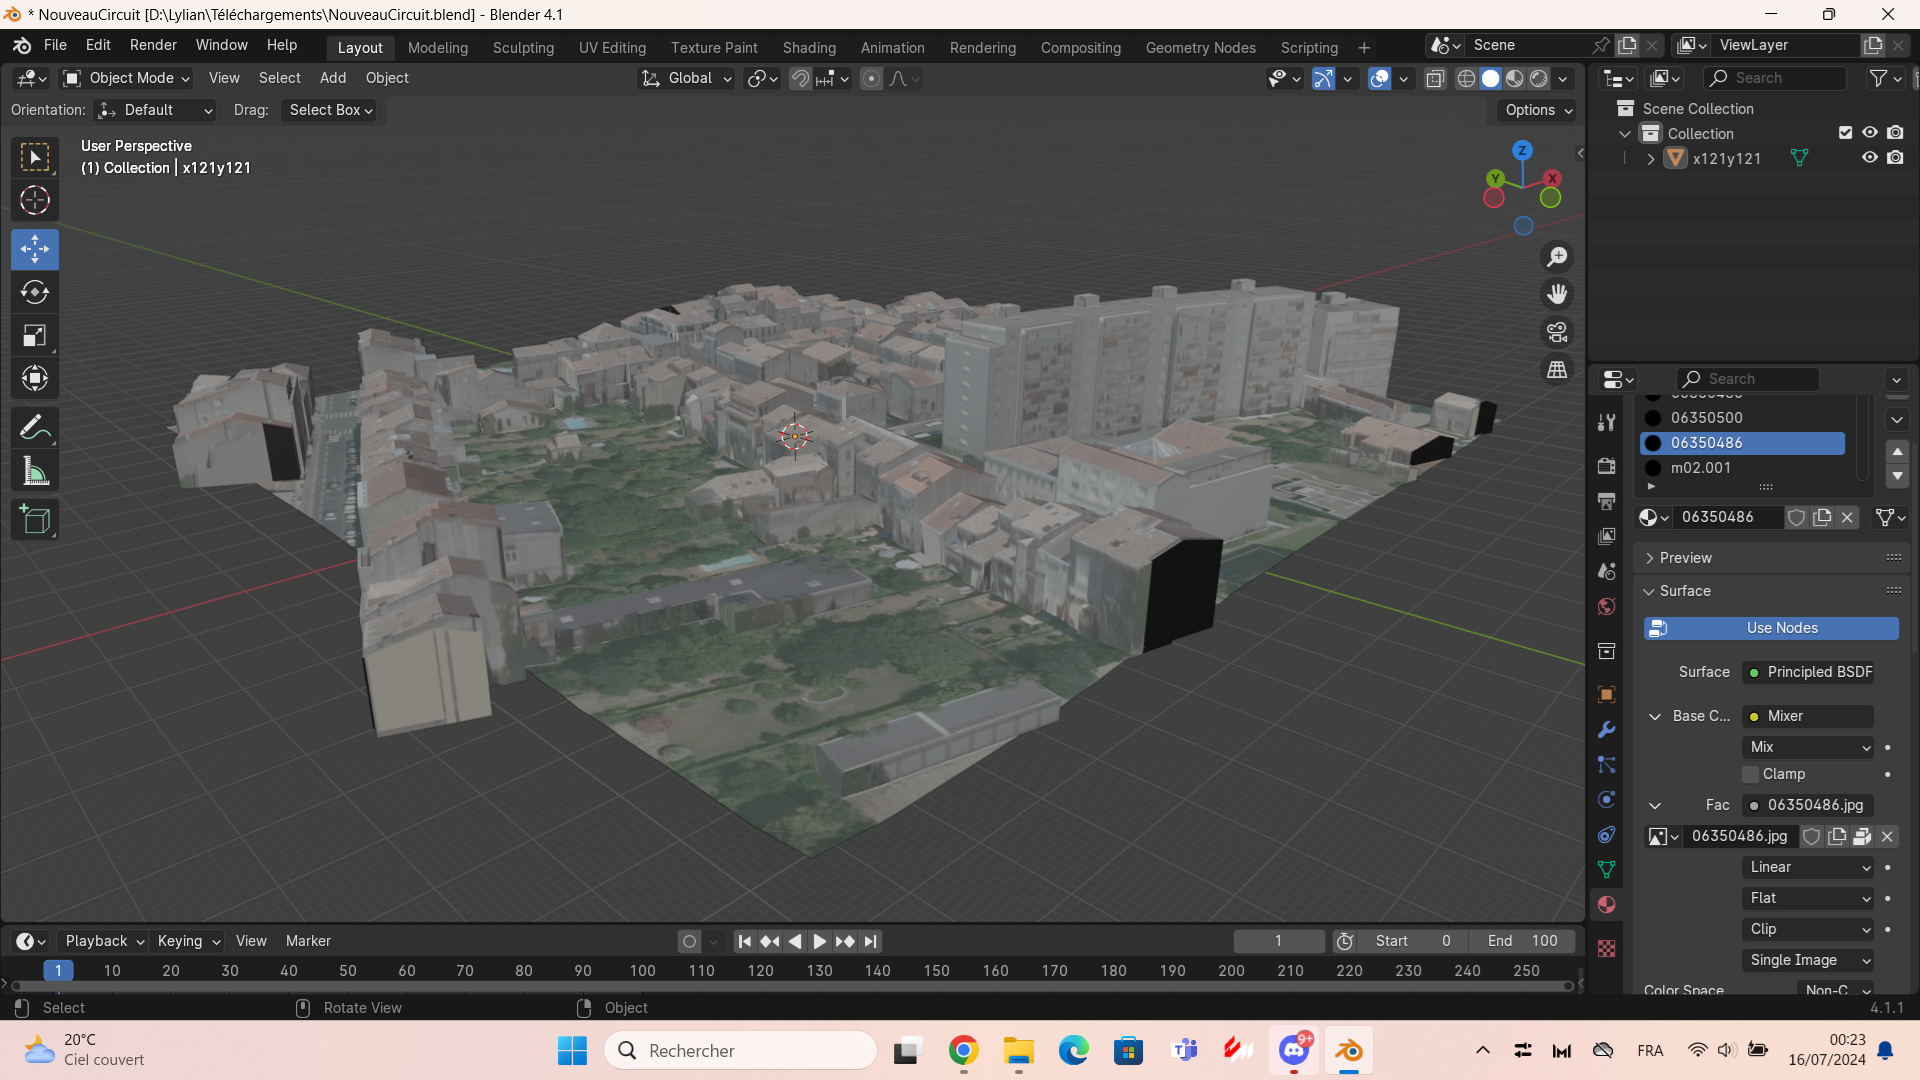
Task: Open the Object Mode dropdown
Action: [126, 78]
